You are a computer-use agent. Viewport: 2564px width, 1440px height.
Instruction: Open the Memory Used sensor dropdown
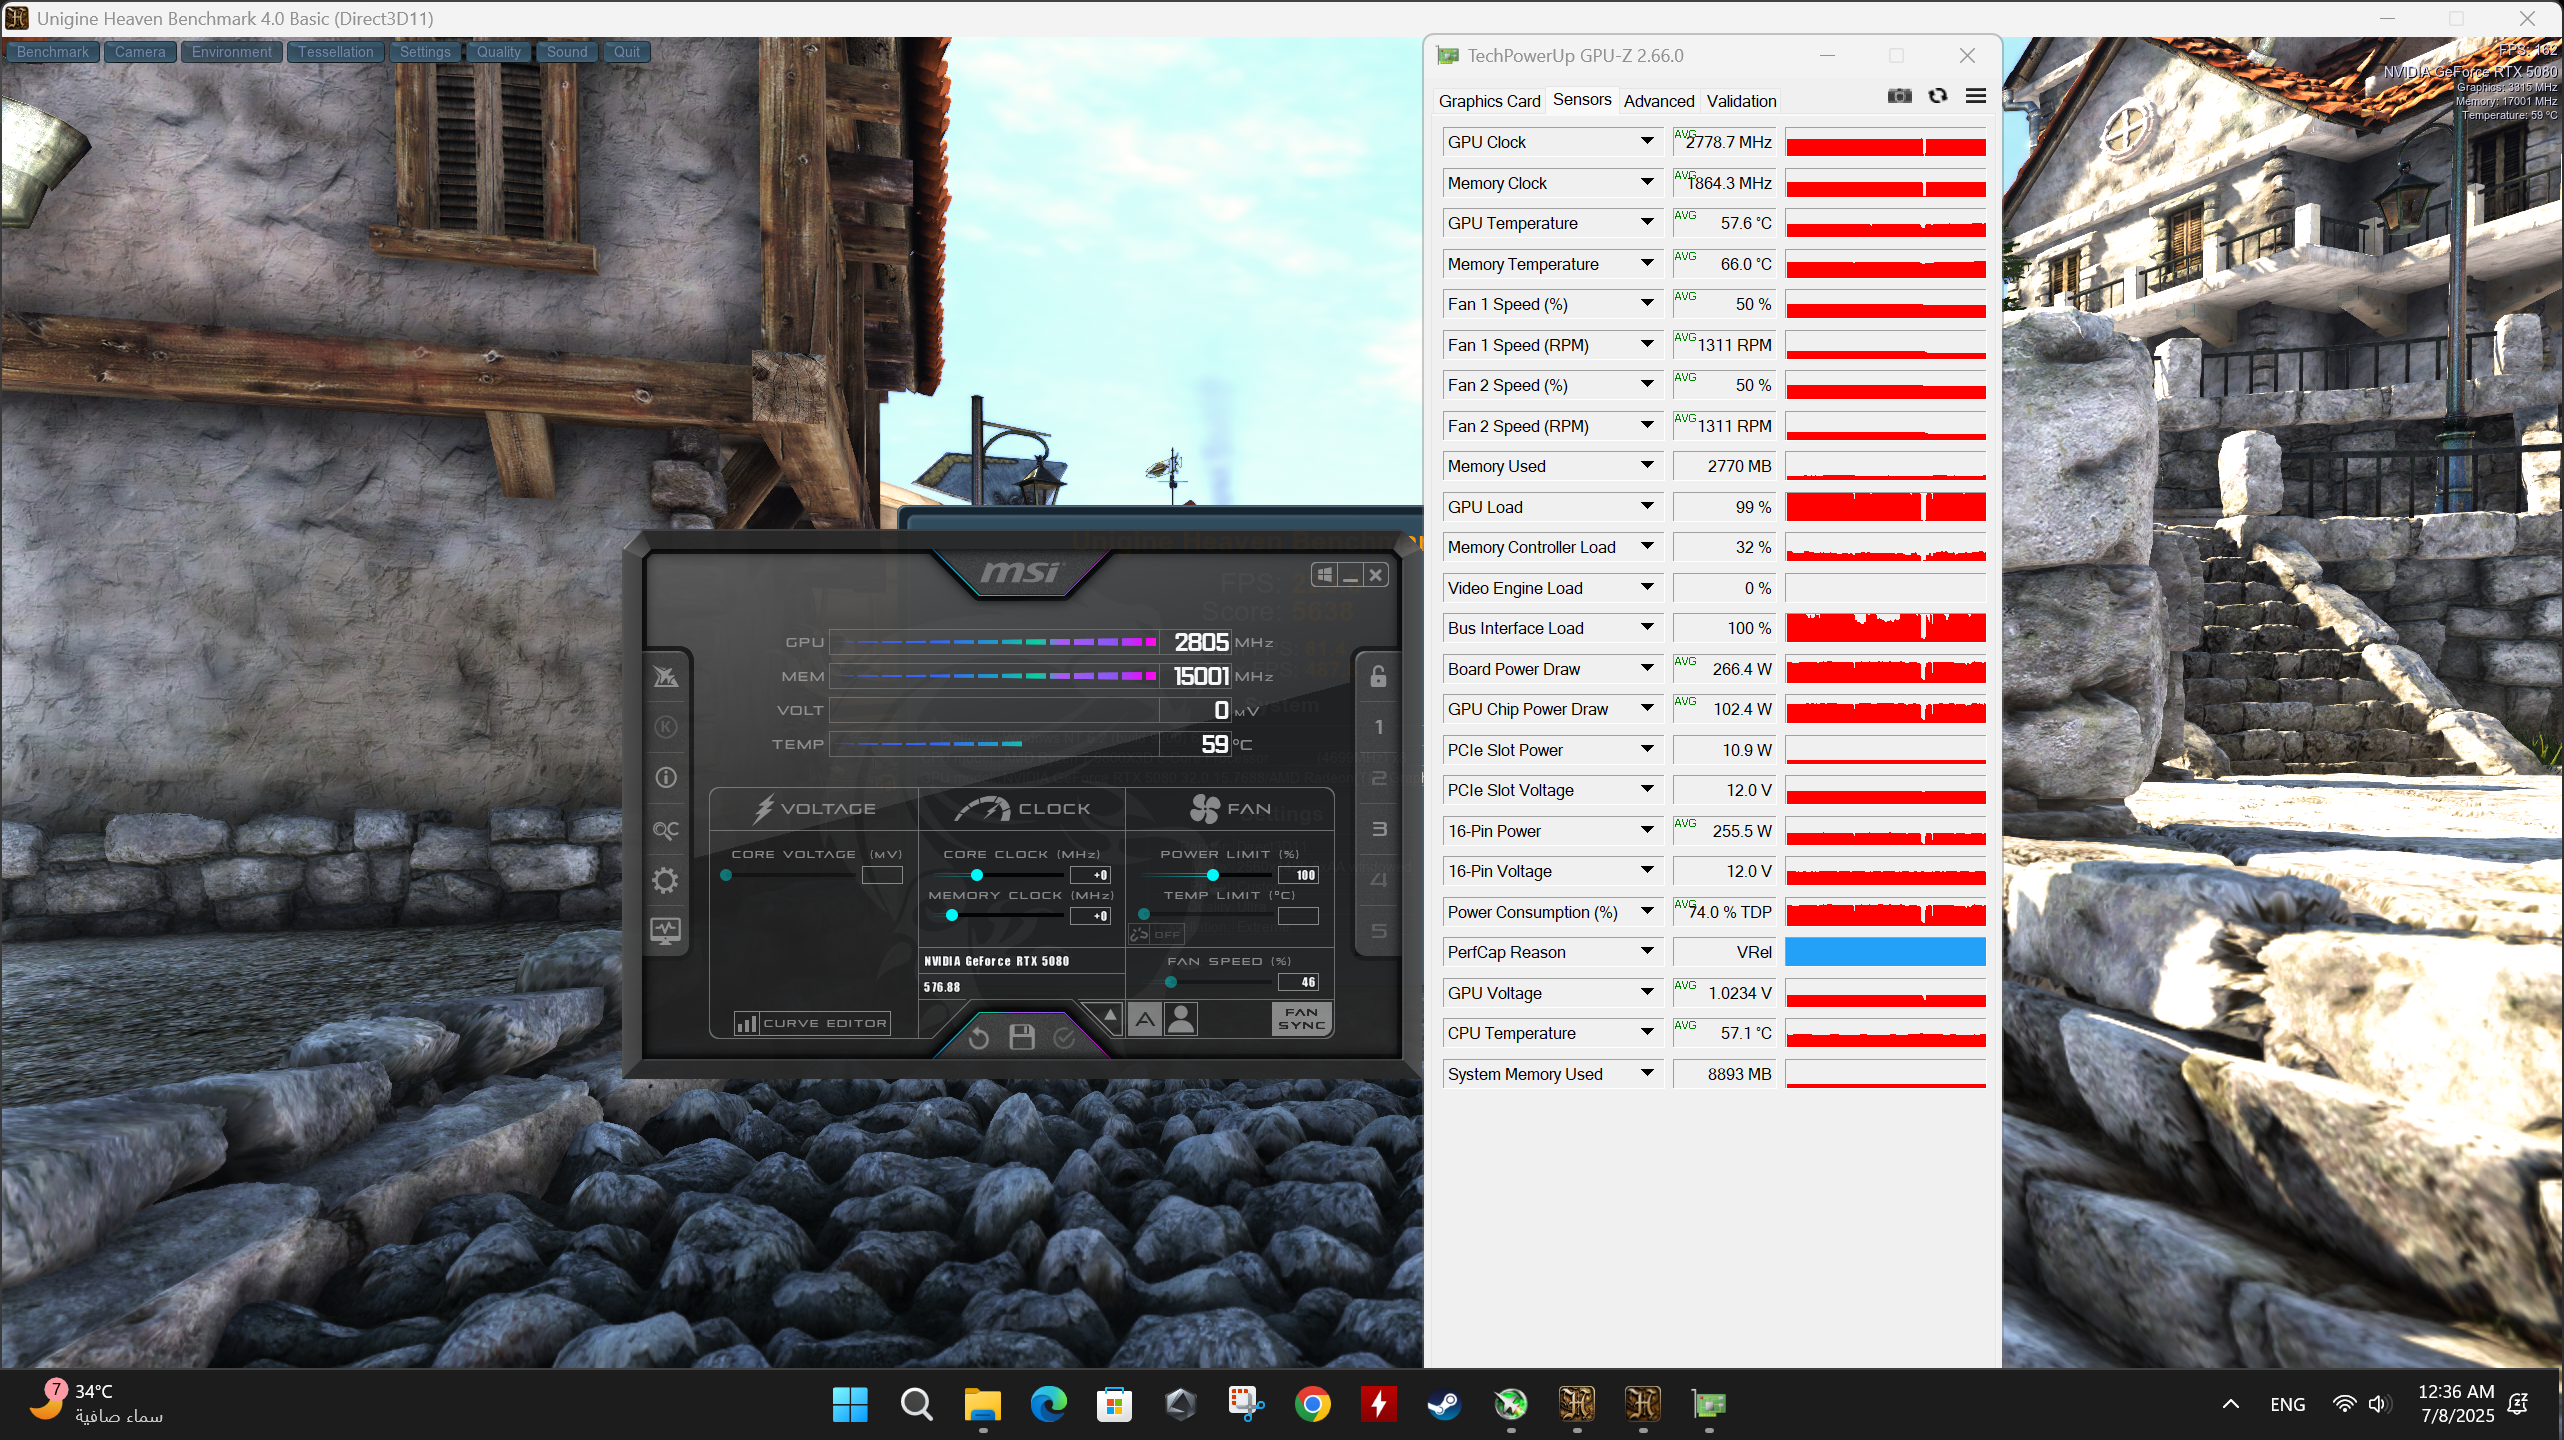[x=1647, y=466]
